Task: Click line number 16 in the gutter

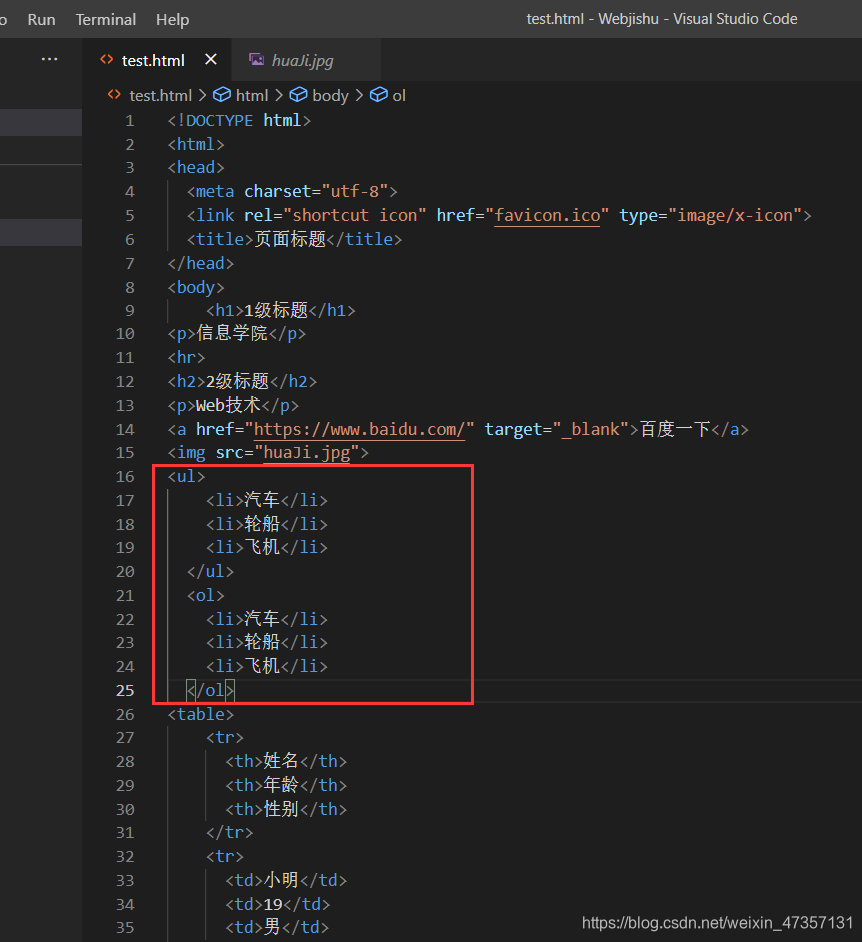Action: click(x=125, y=476)
